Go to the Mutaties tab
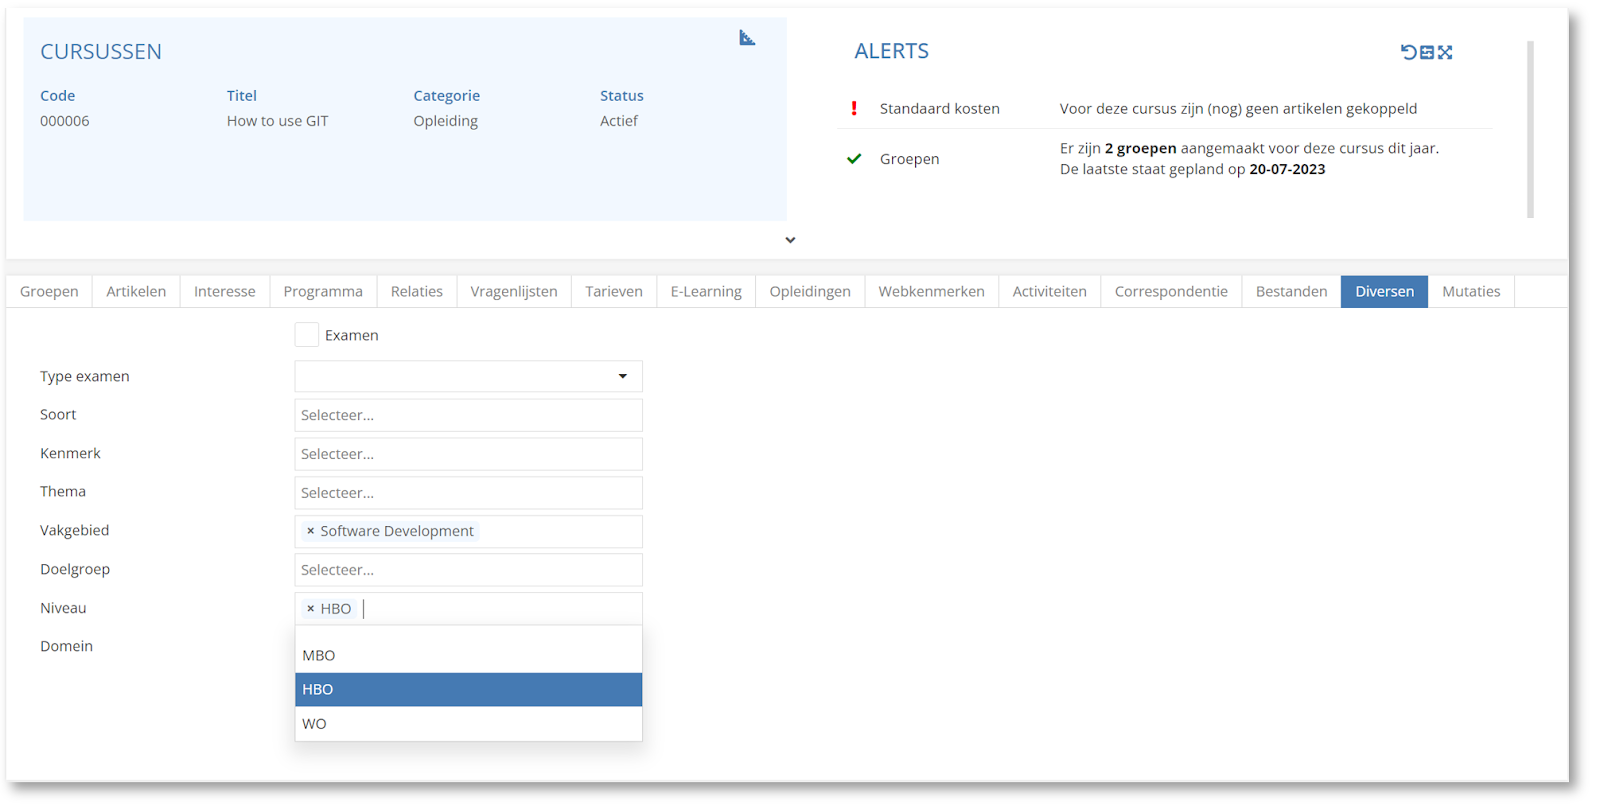Viewport: 1600px width, 810px height. tap(1470, 292)
